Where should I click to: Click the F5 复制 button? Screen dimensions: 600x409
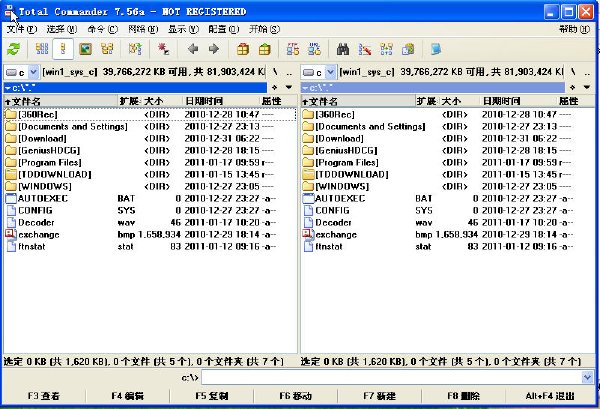pos(212,396)
